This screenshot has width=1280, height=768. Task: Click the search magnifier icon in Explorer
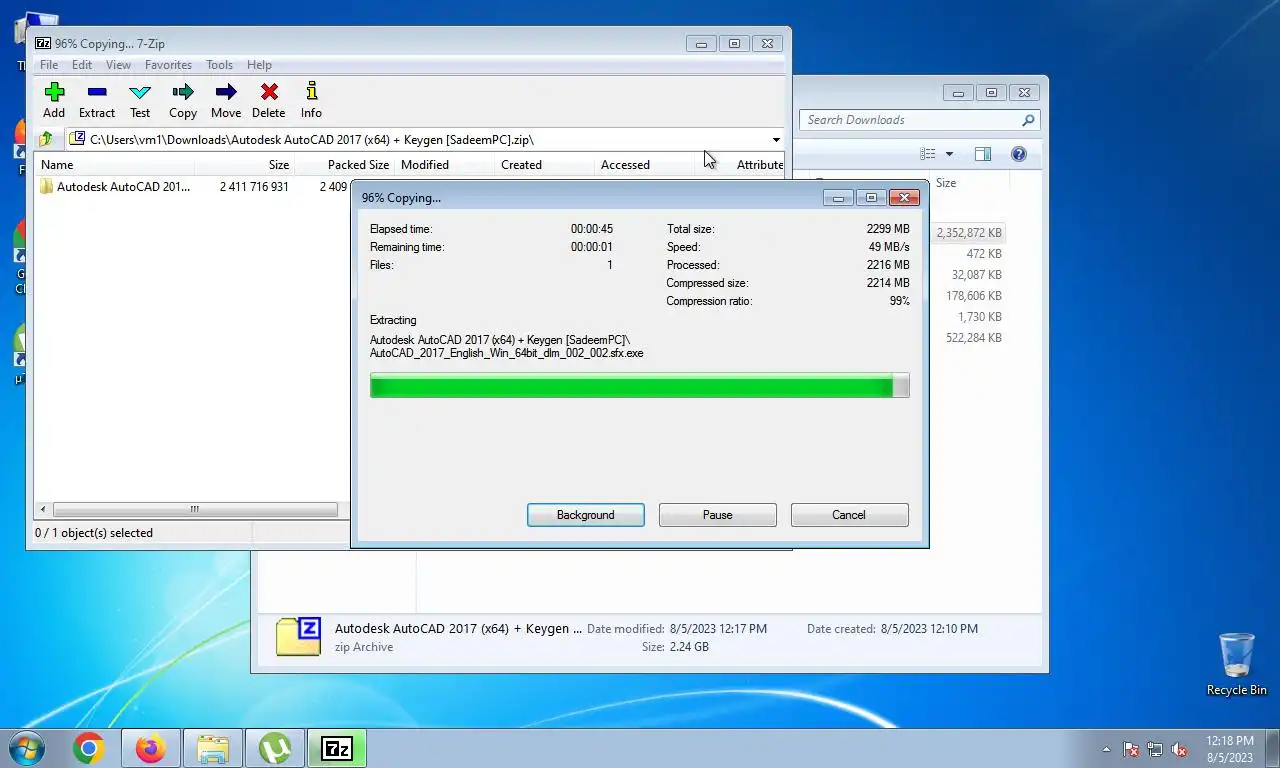[1028, 120]
